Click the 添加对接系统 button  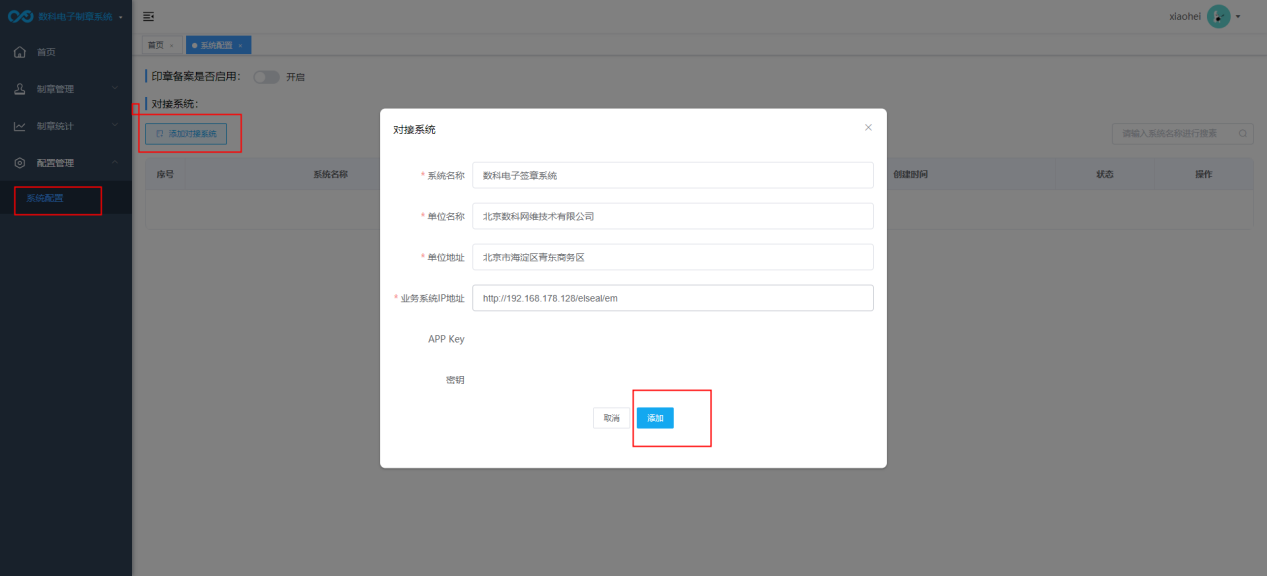tap(186, 133)
